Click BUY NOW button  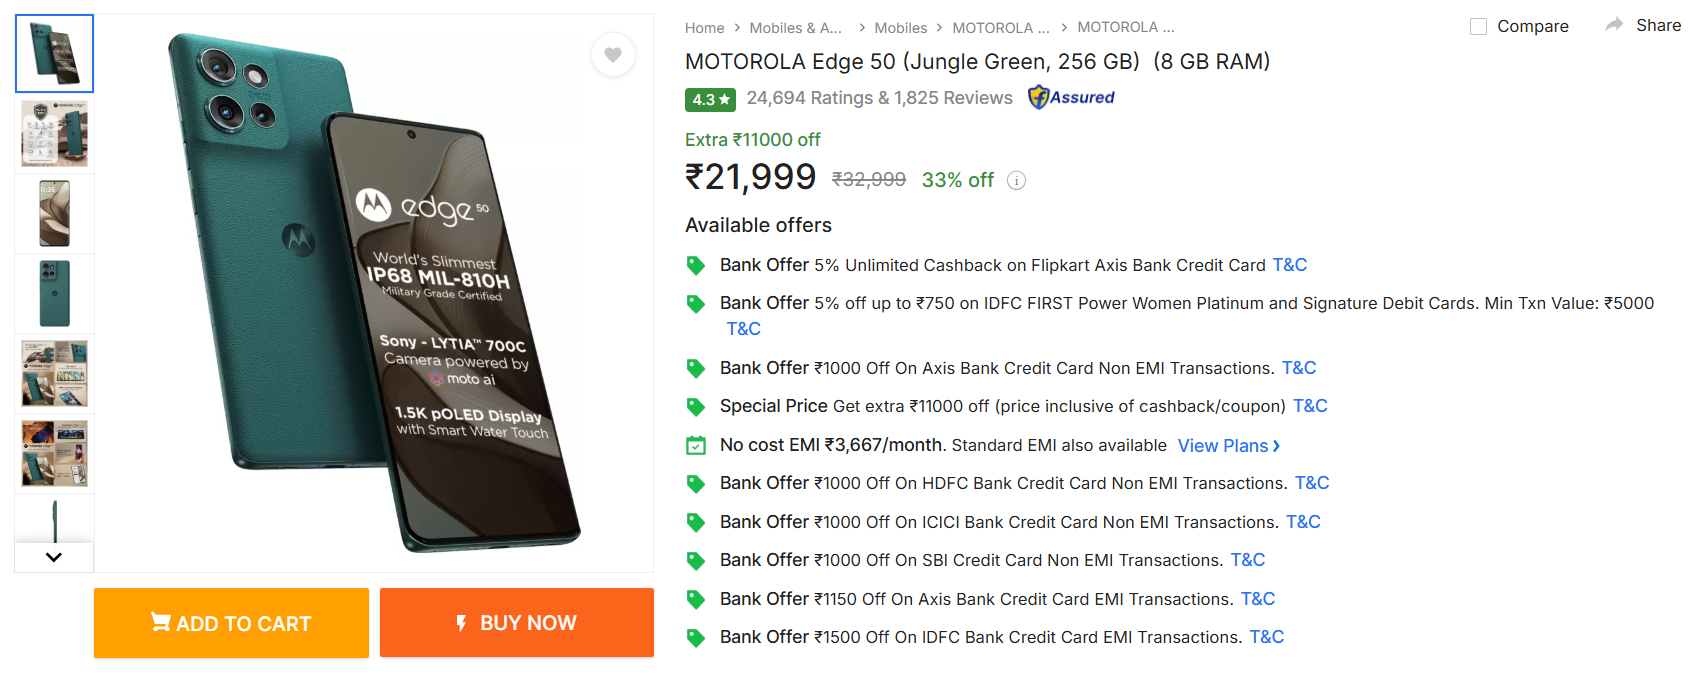click(517, 623)
